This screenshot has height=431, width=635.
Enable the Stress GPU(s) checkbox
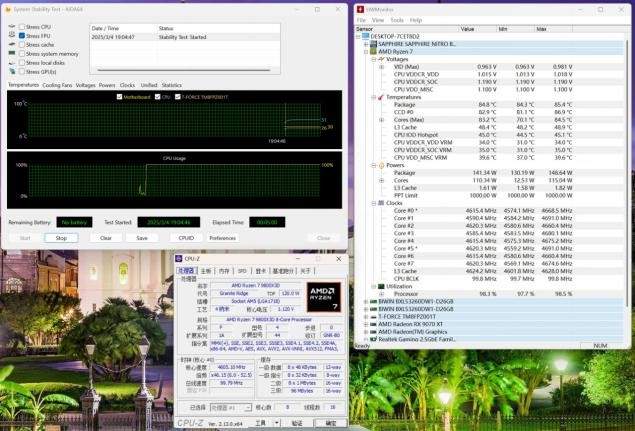[x=22, y=72]
